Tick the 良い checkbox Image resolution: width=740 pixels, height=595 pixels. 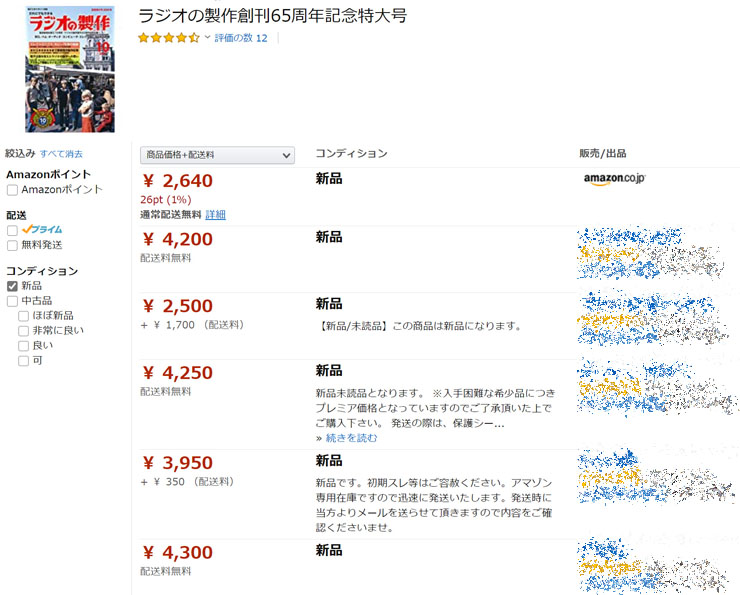[x=23, y=346]
